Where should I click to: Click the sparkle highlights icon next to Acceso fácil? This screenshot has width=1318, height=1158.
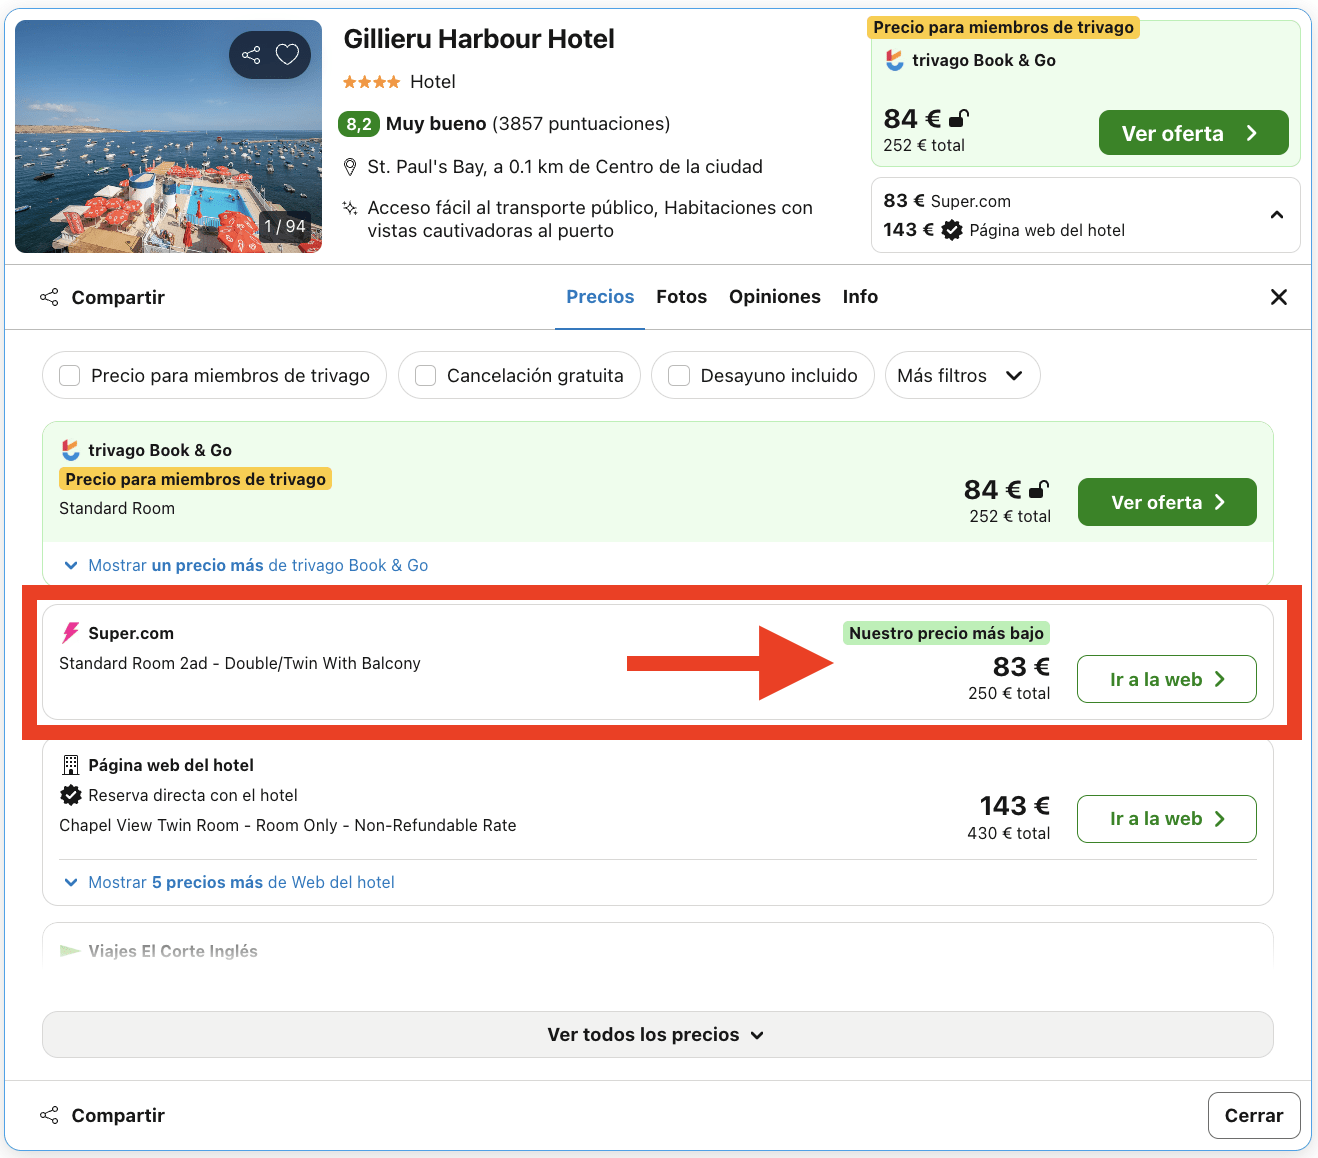350,208
